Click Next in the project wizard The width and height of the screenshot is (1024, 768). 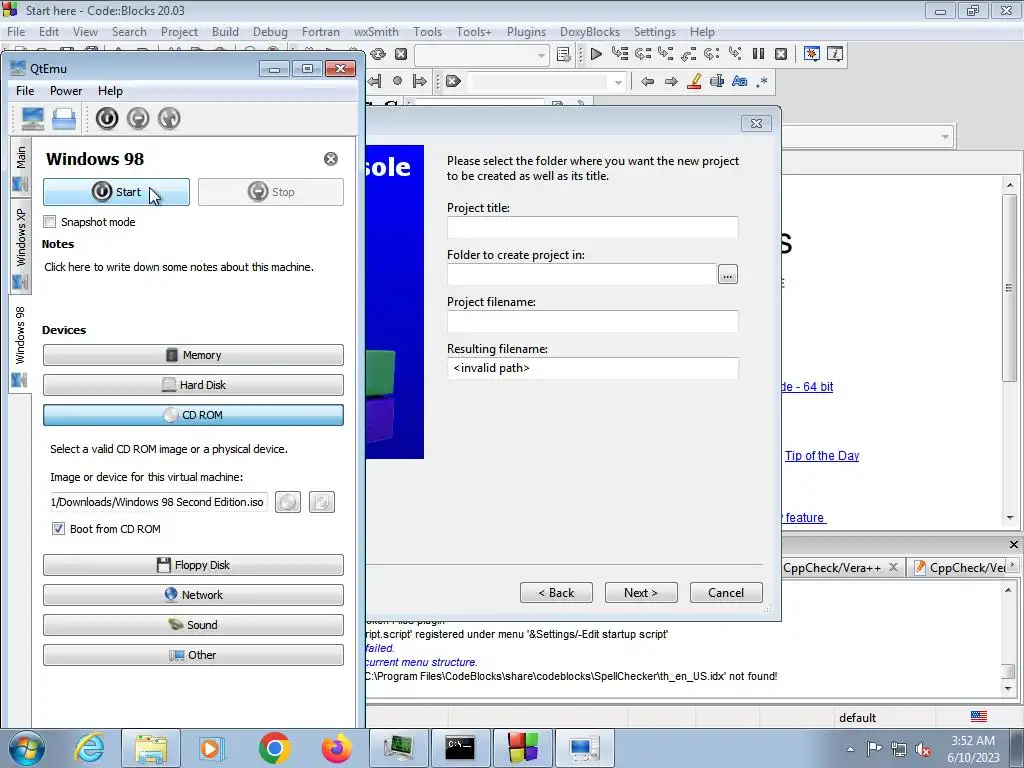click(x=641, y=593)
